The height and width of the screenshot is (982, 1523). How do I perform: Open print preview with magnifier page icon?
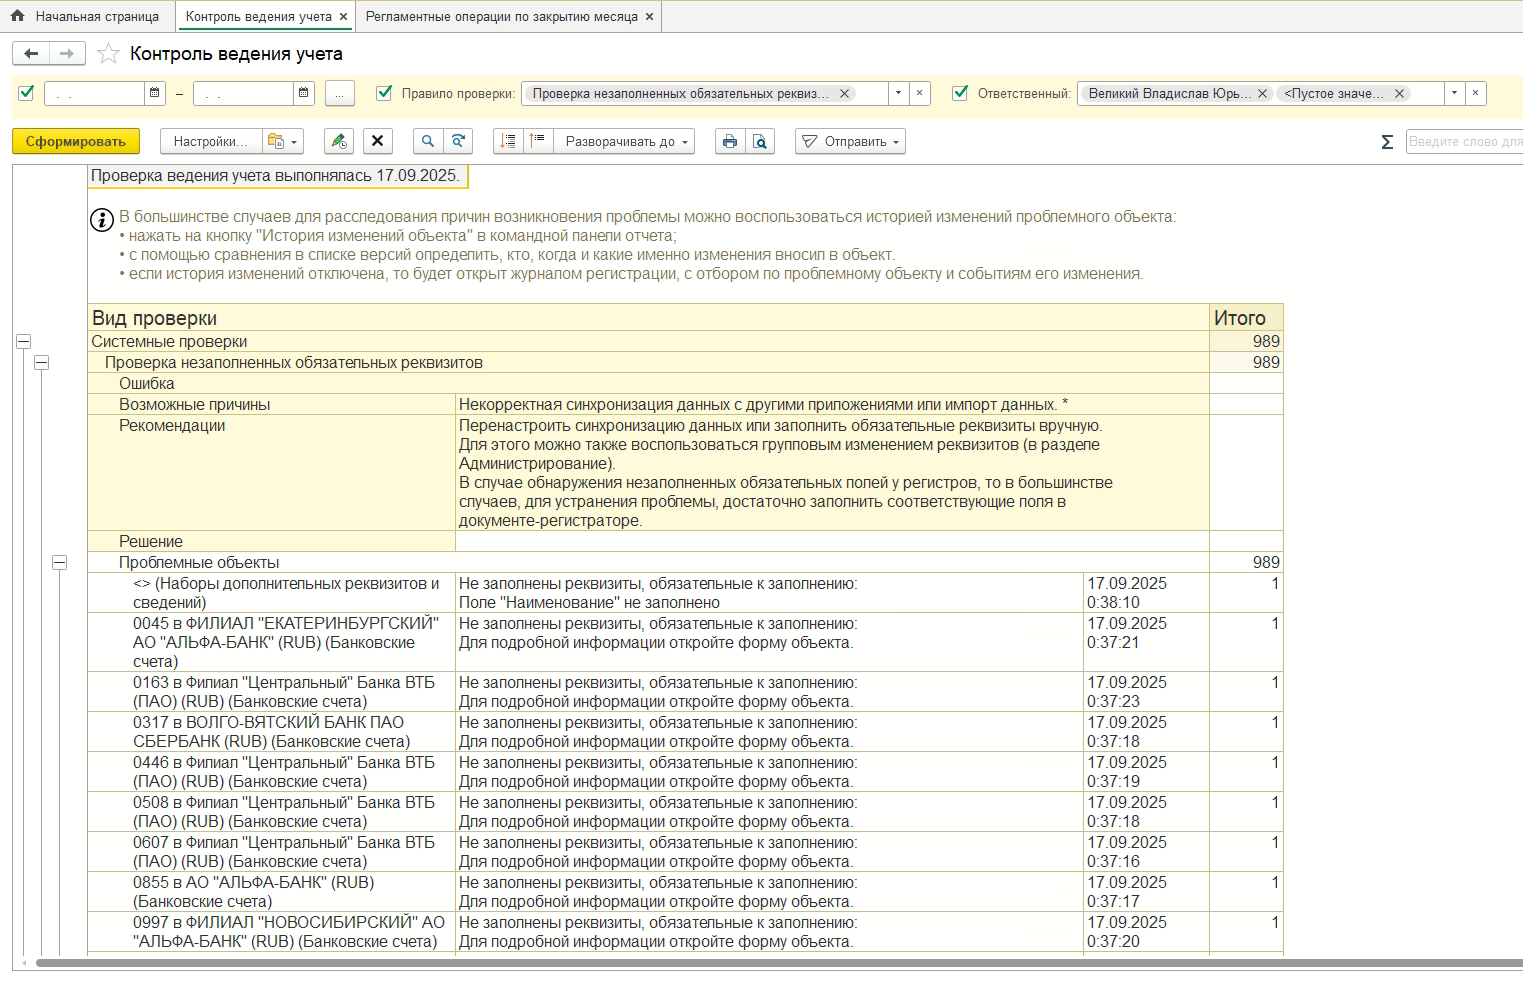click(x=760, y=142)
